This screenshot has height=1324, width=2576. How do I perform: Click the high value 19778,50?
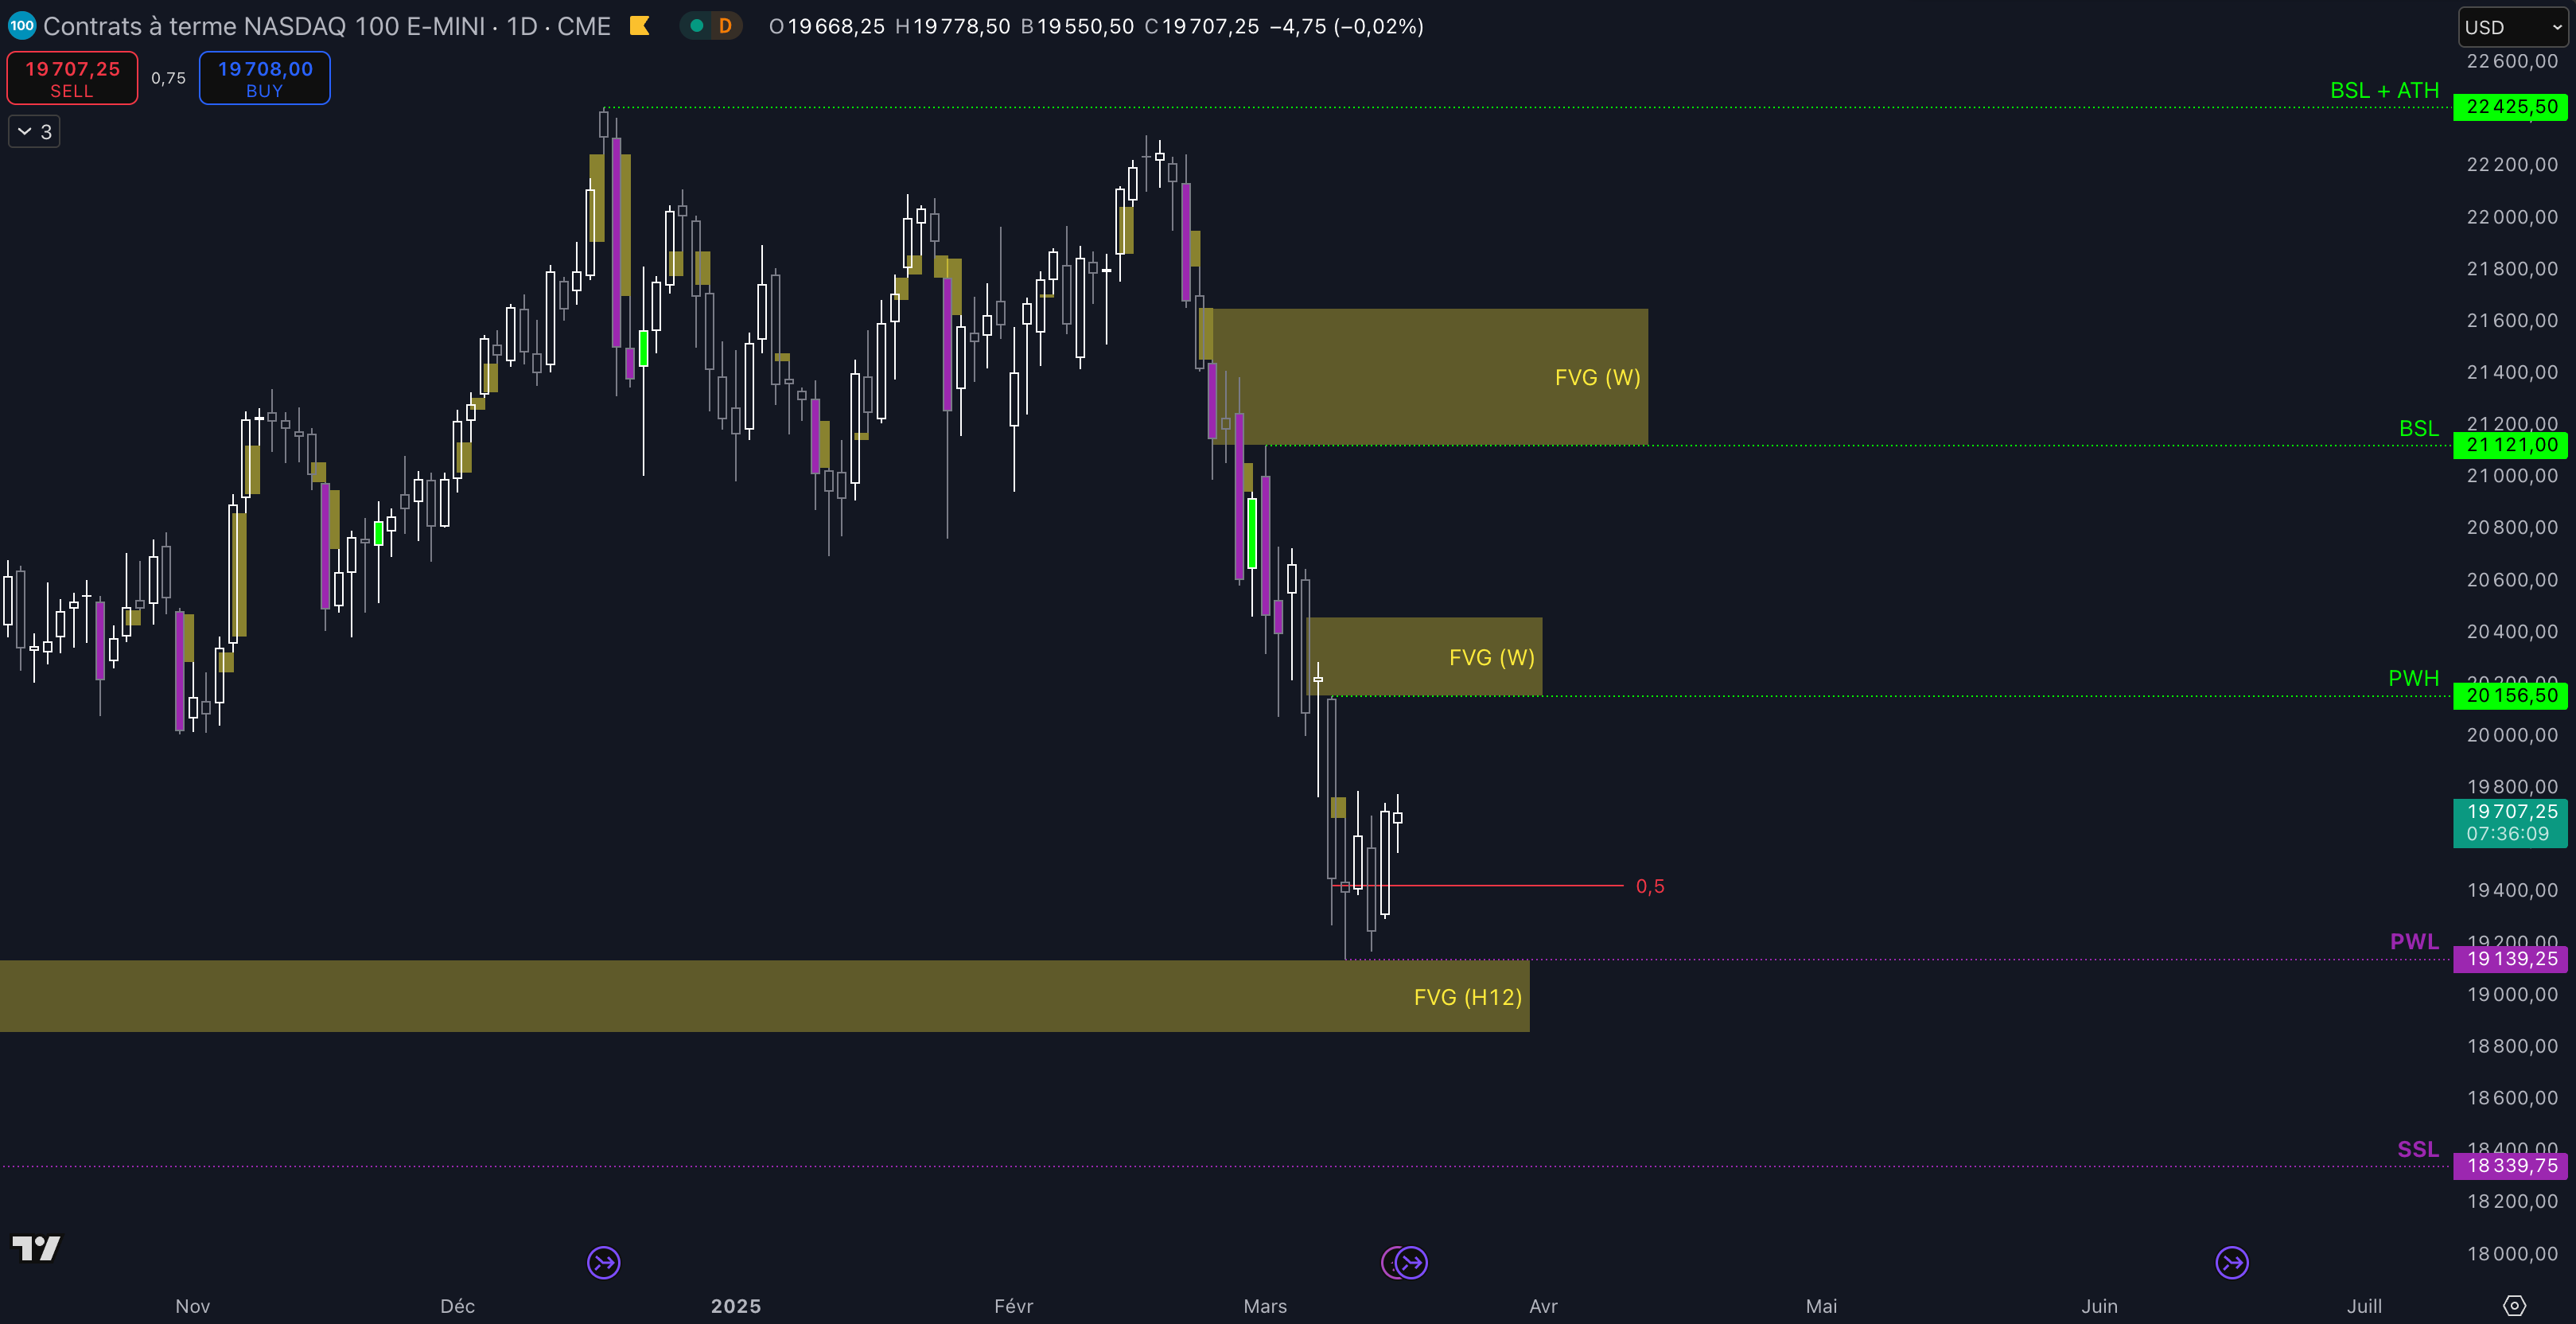click(x=962, y=26)
